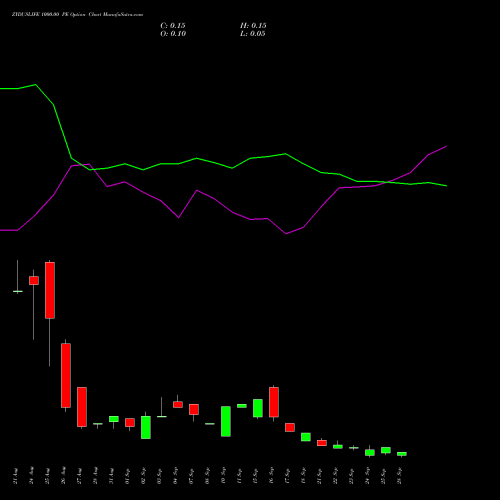This screenshot has height=500, width=500.
Task: Select the close value 'C: 0.15'
Action: 173,26
